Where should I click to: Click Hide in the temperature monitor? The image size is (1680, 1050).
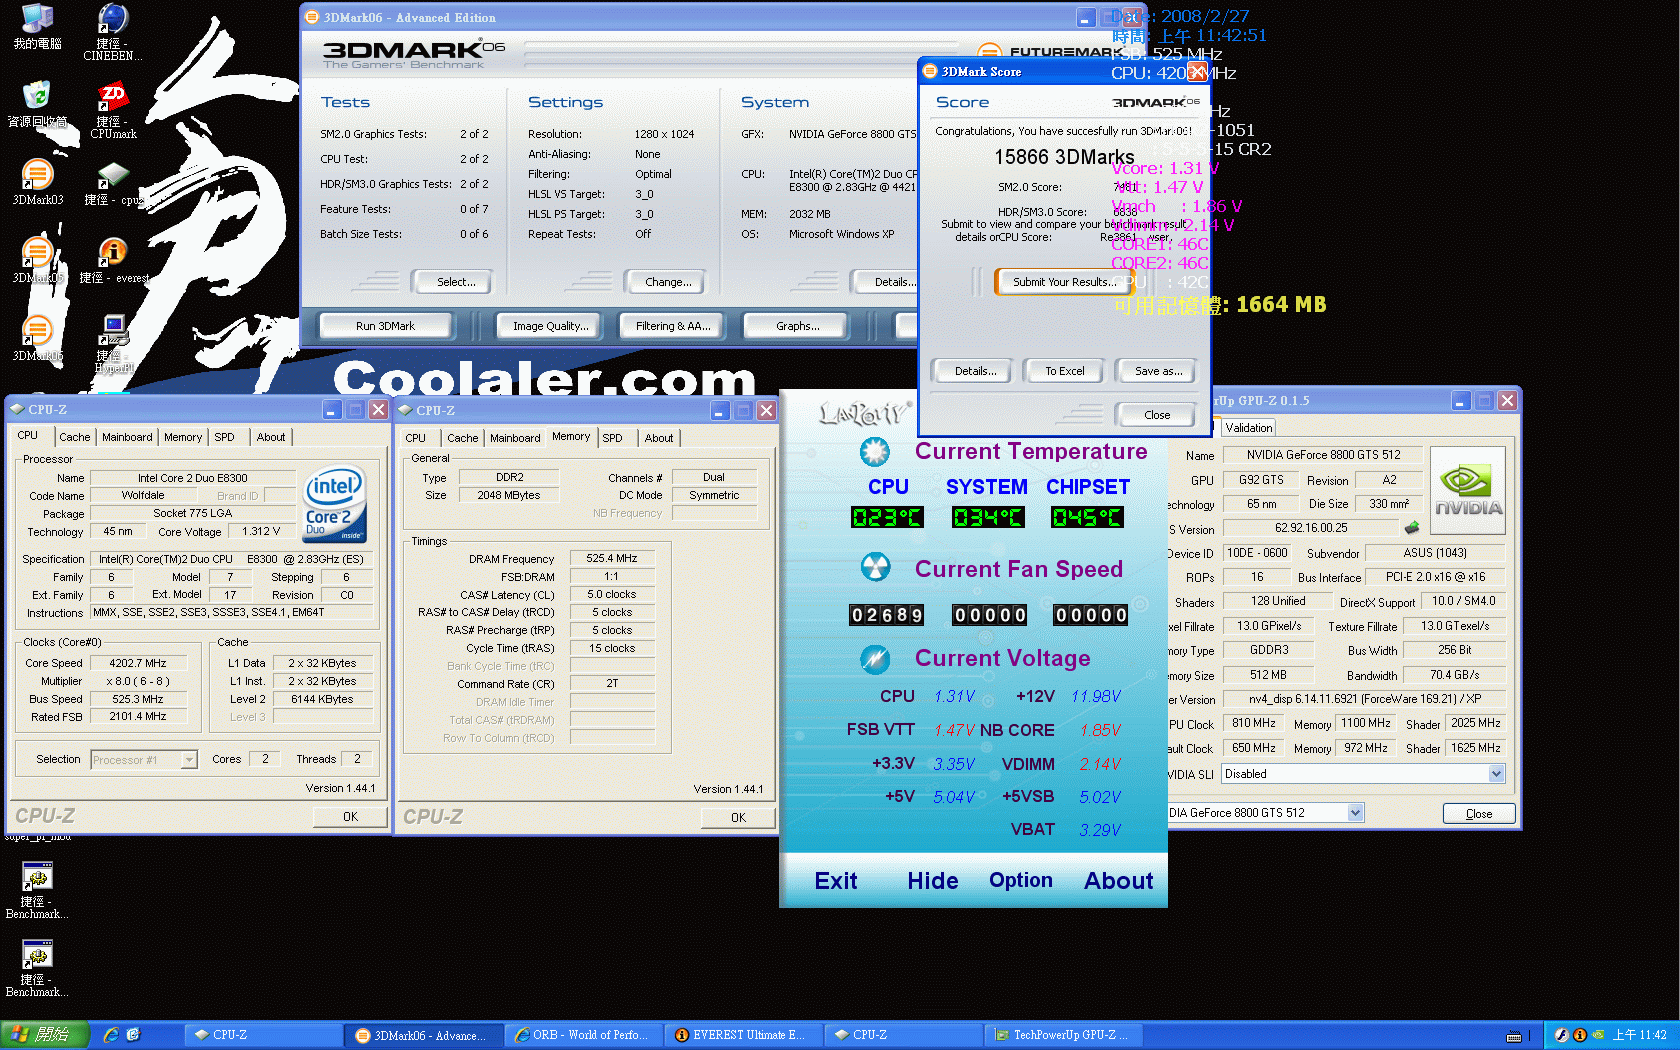coord(933,881)
